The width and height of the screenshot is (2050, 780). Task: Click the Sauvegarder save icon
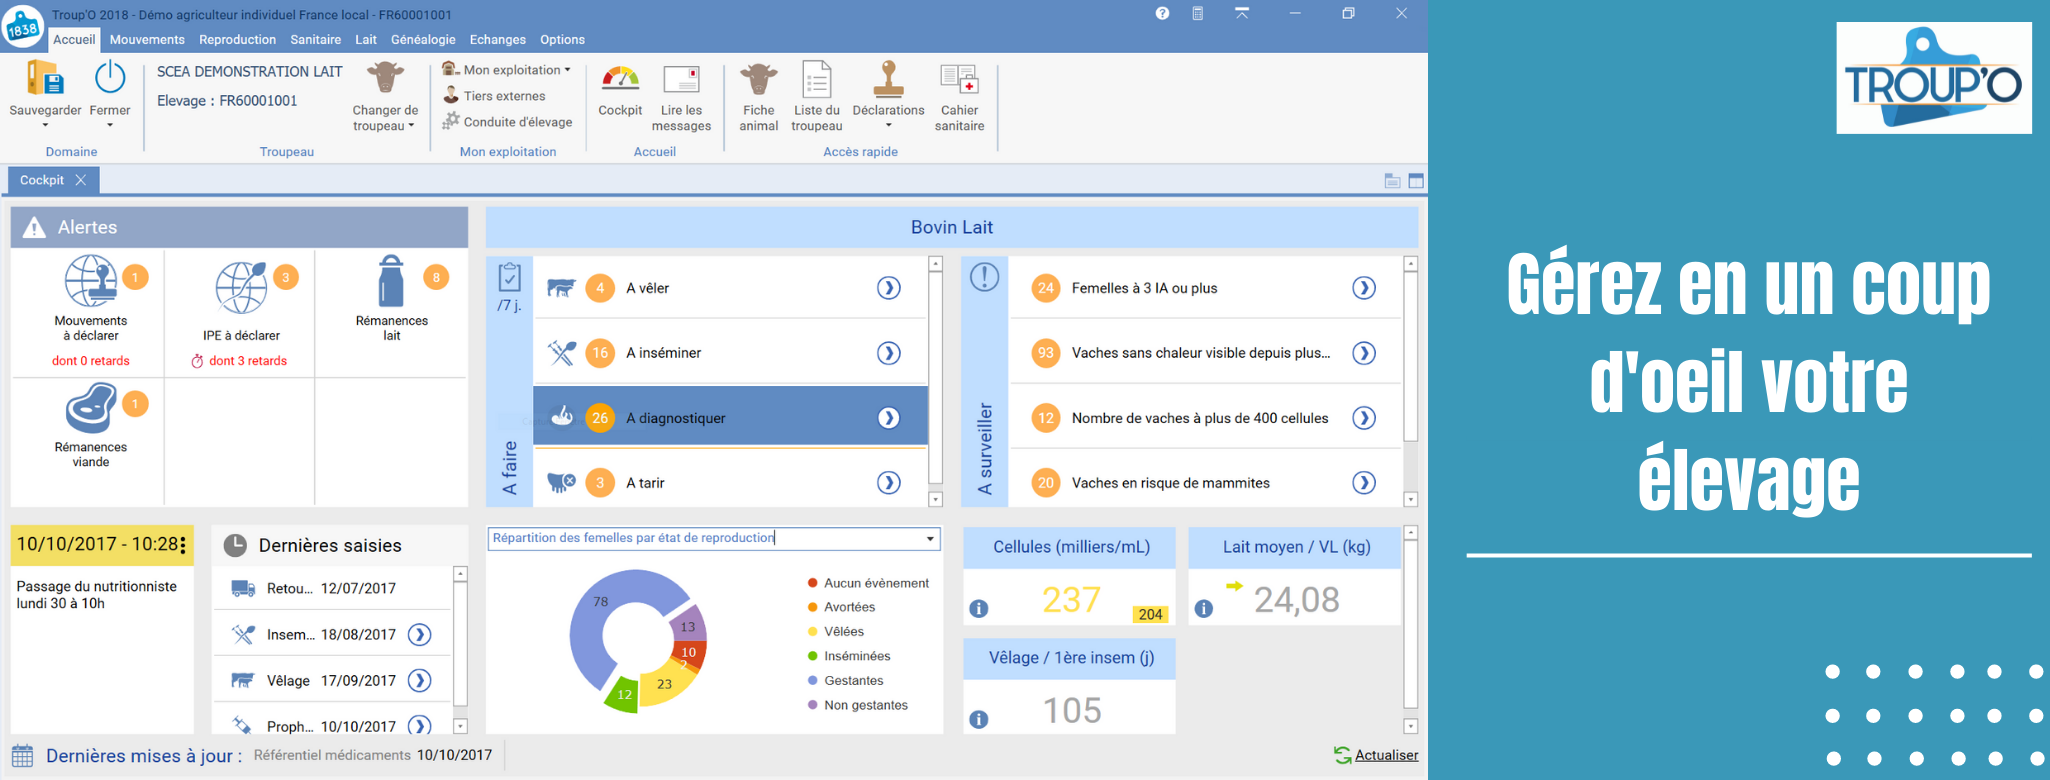click(45, 78)
